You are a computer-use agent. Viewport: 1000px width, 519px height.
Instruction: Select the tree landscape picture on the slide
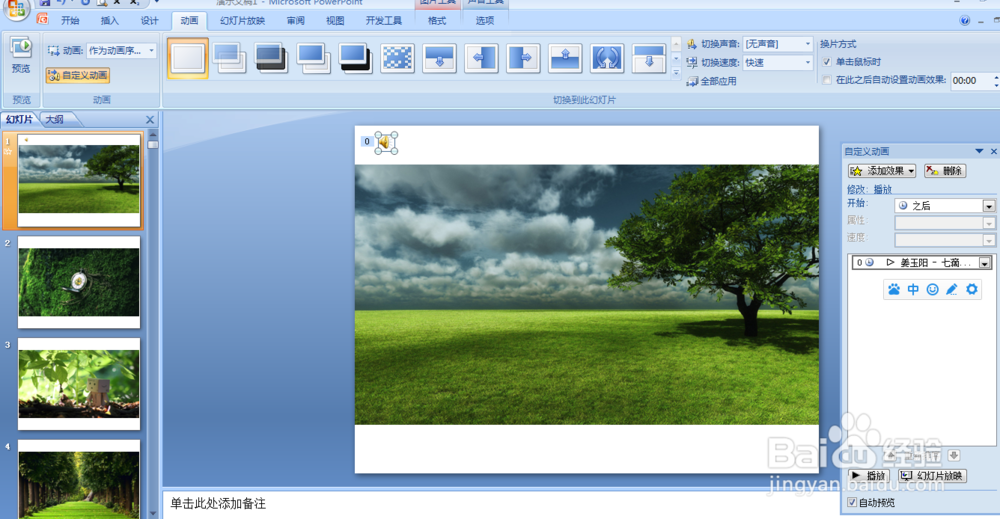(587, 295)
